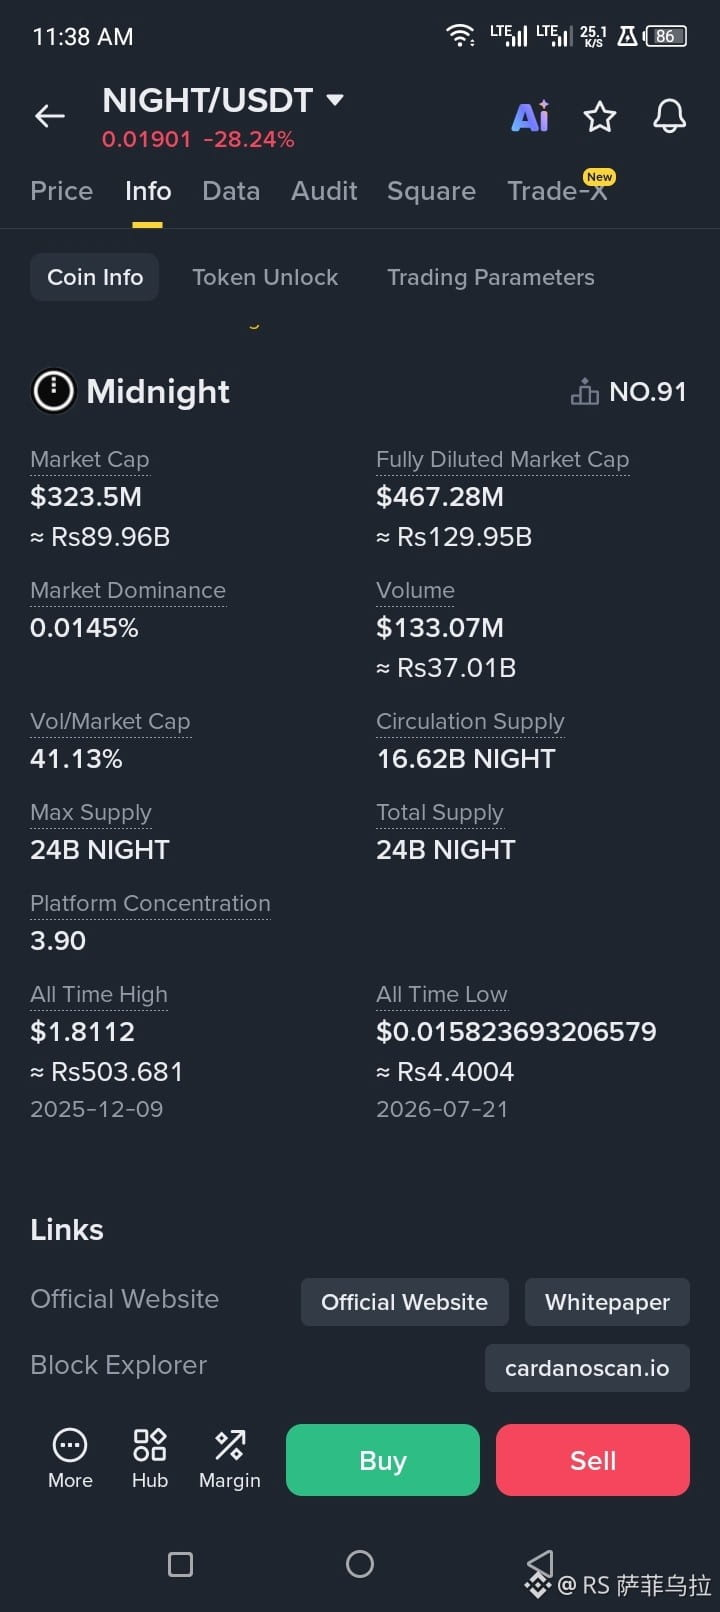720x1612 pixels.
Task: Tap the back arrow icon
Action: [x=50, y=116]
